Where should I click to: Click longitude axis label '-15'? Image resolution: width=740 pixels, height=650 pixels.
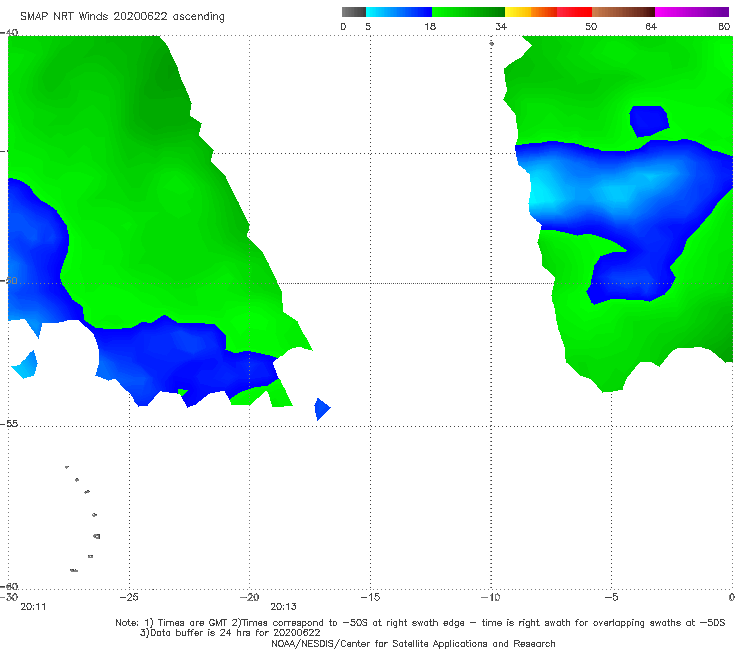(370, 597)
